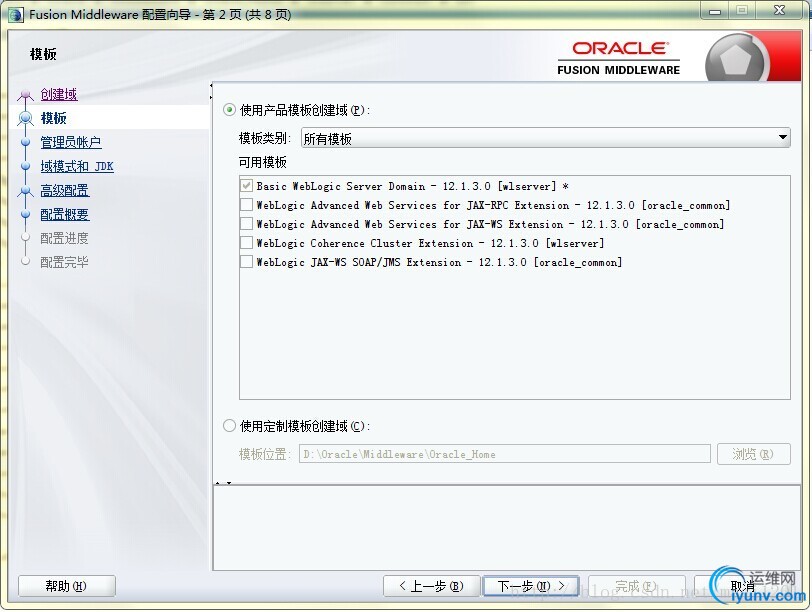Viewport: 812px width, 612px height.
Task: Click the 配置完毕 step label
Action: tap(65, 262)
